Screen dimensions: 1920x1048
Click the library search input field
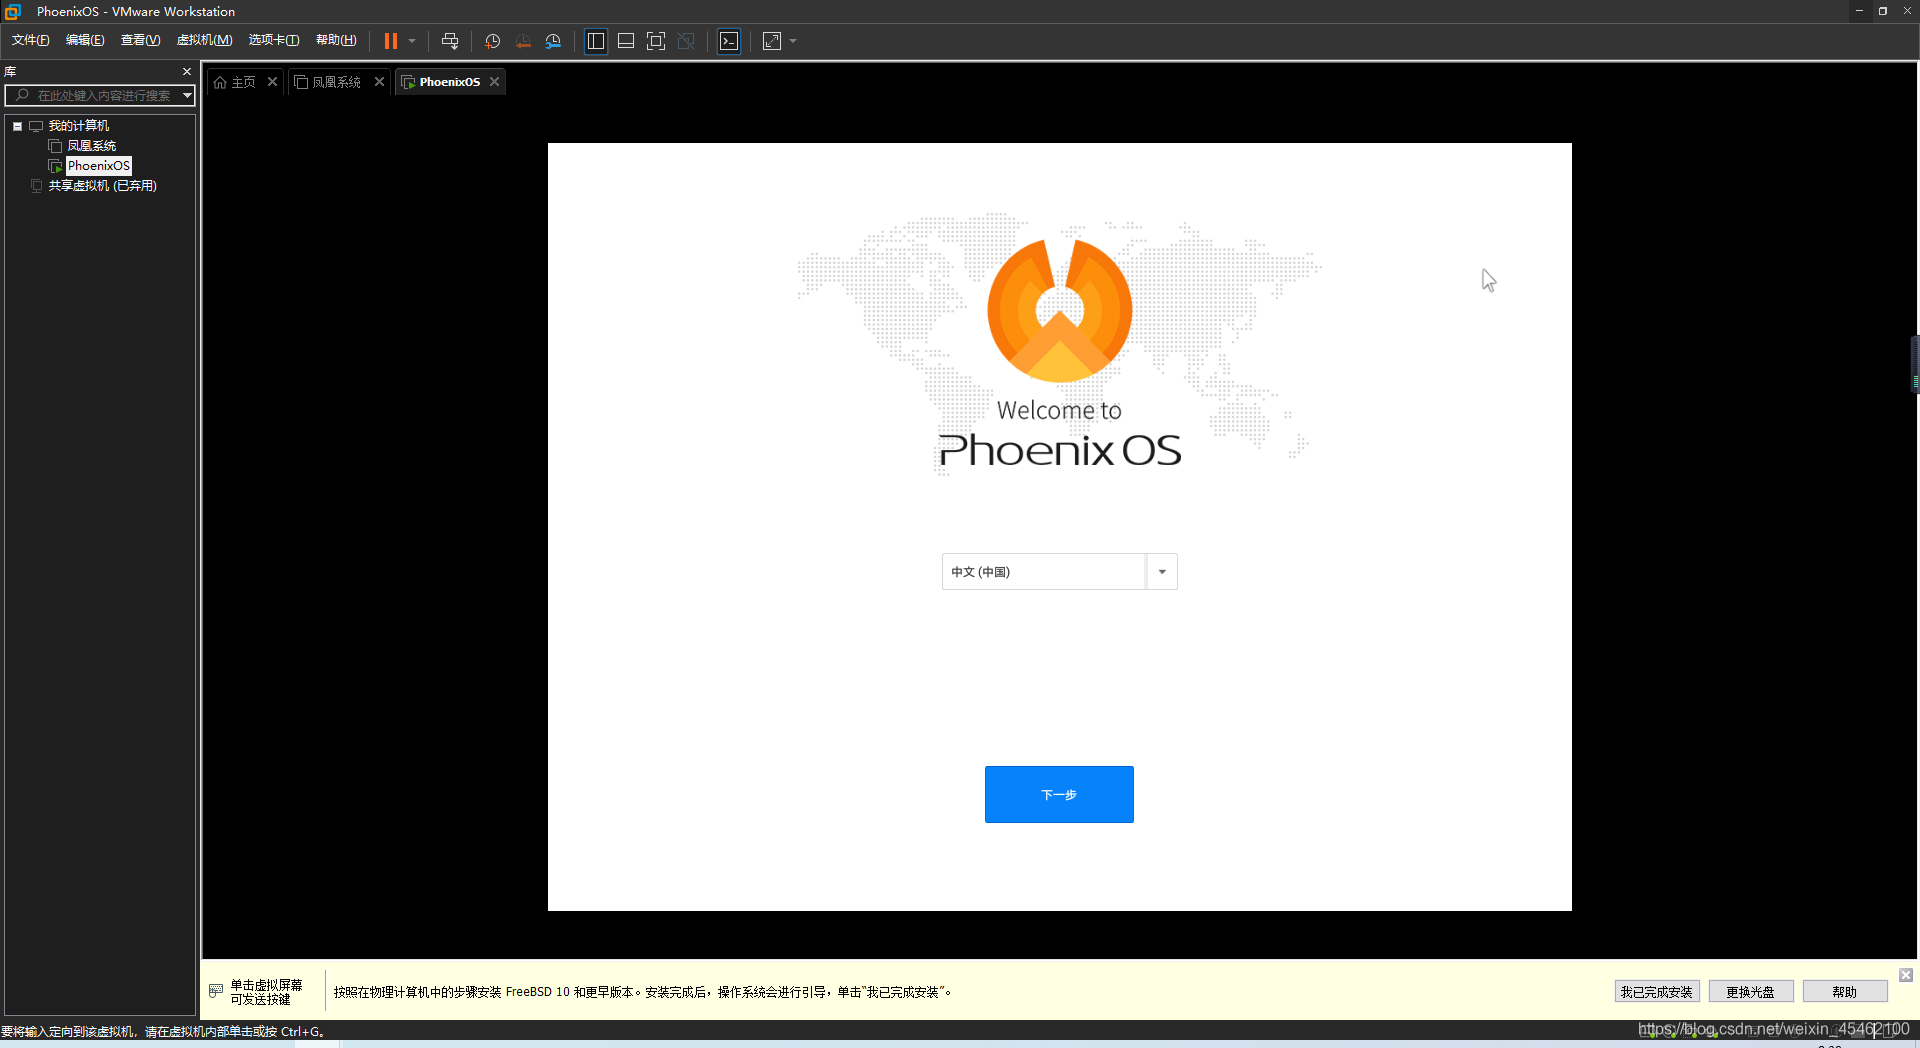click(93, 95)
